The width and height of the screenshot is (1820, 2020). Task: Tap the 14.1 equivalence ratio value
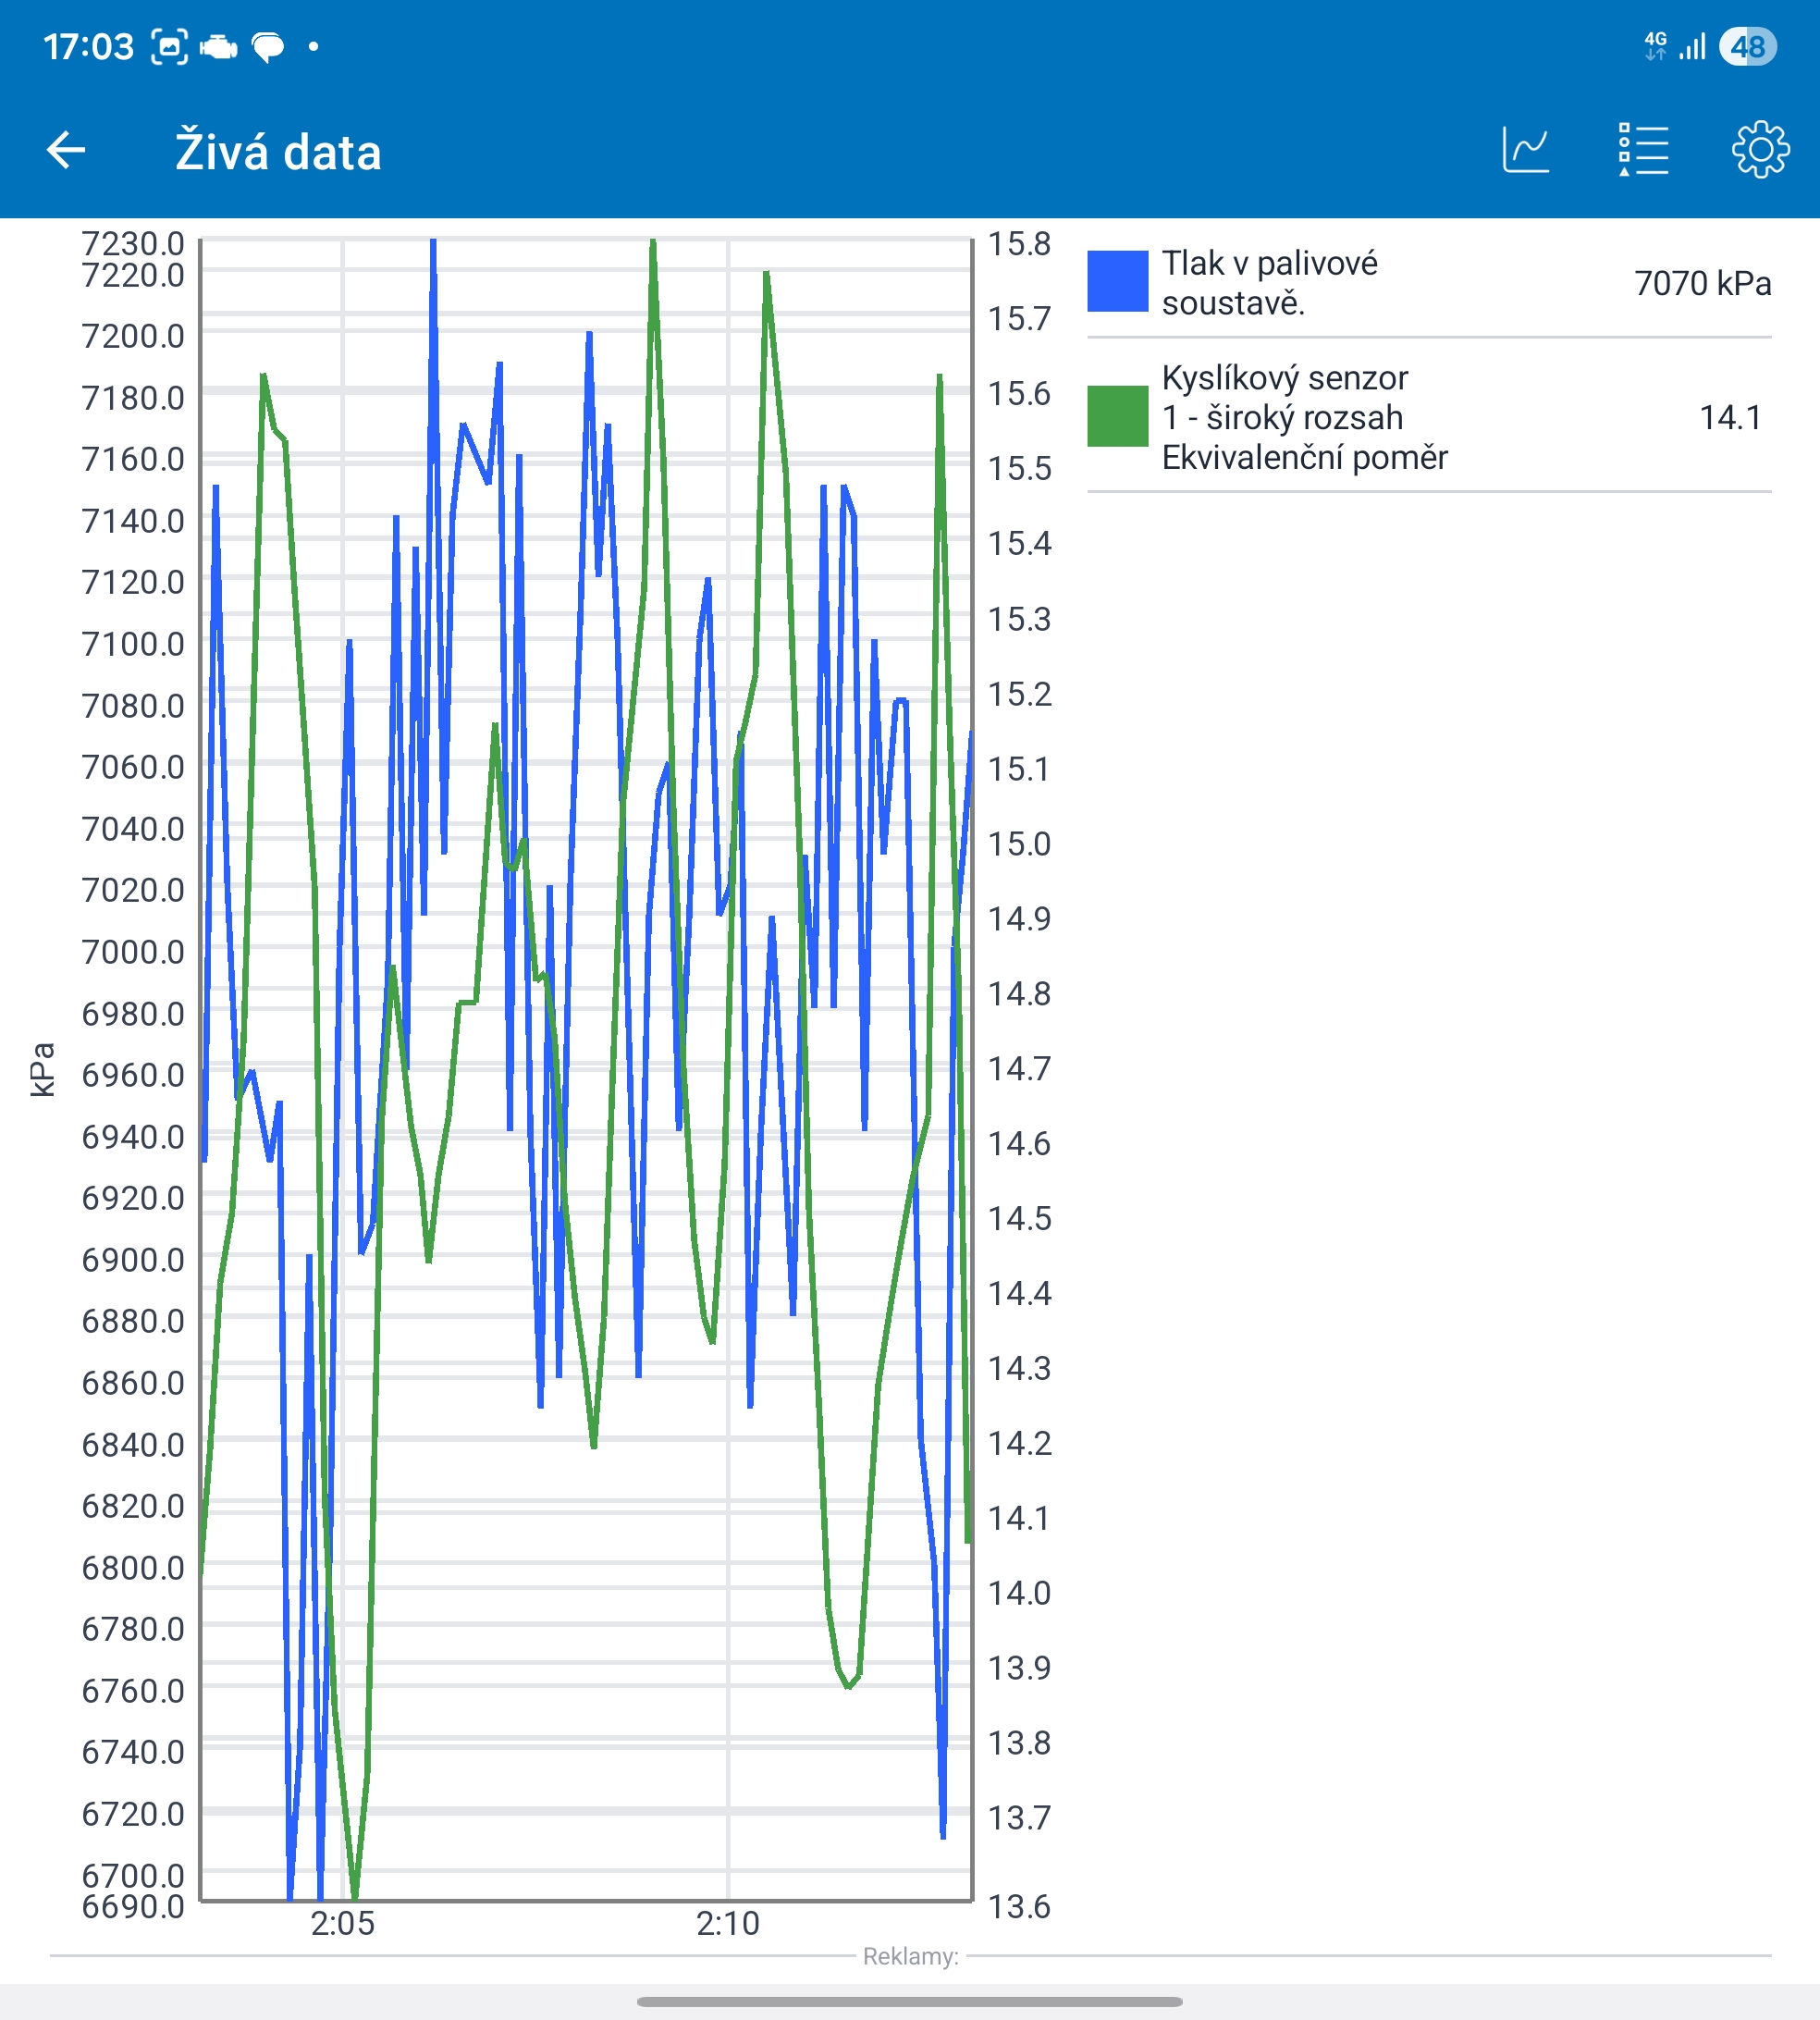tap(1729, 417)
